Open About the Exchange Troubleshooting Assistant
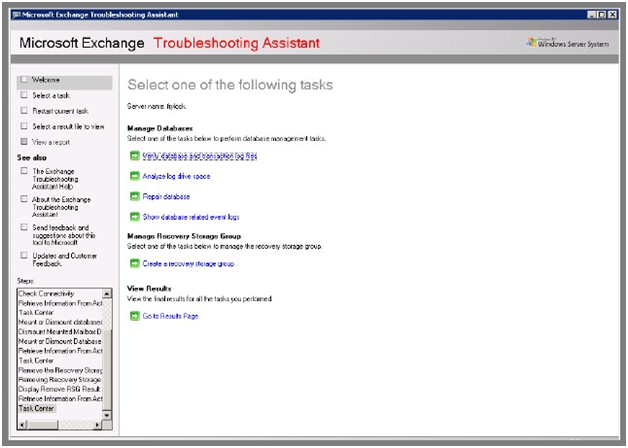Viewport: 628px width, 448px height. 61,207
